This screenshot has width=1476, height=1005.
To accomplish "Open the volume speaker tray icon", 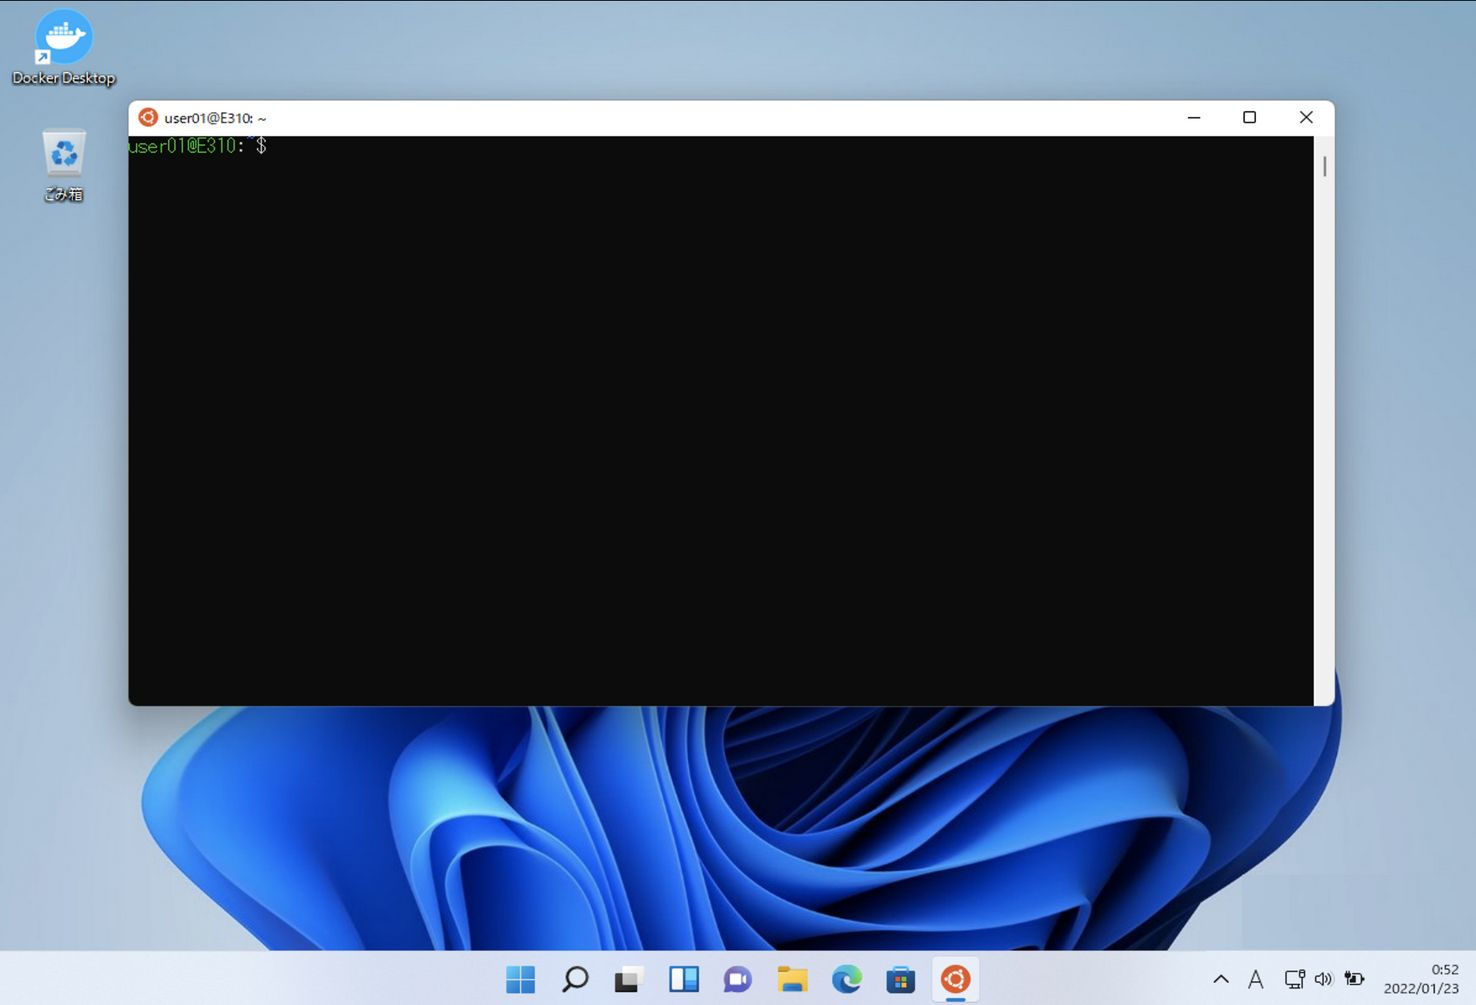I will pos(1324,979).
